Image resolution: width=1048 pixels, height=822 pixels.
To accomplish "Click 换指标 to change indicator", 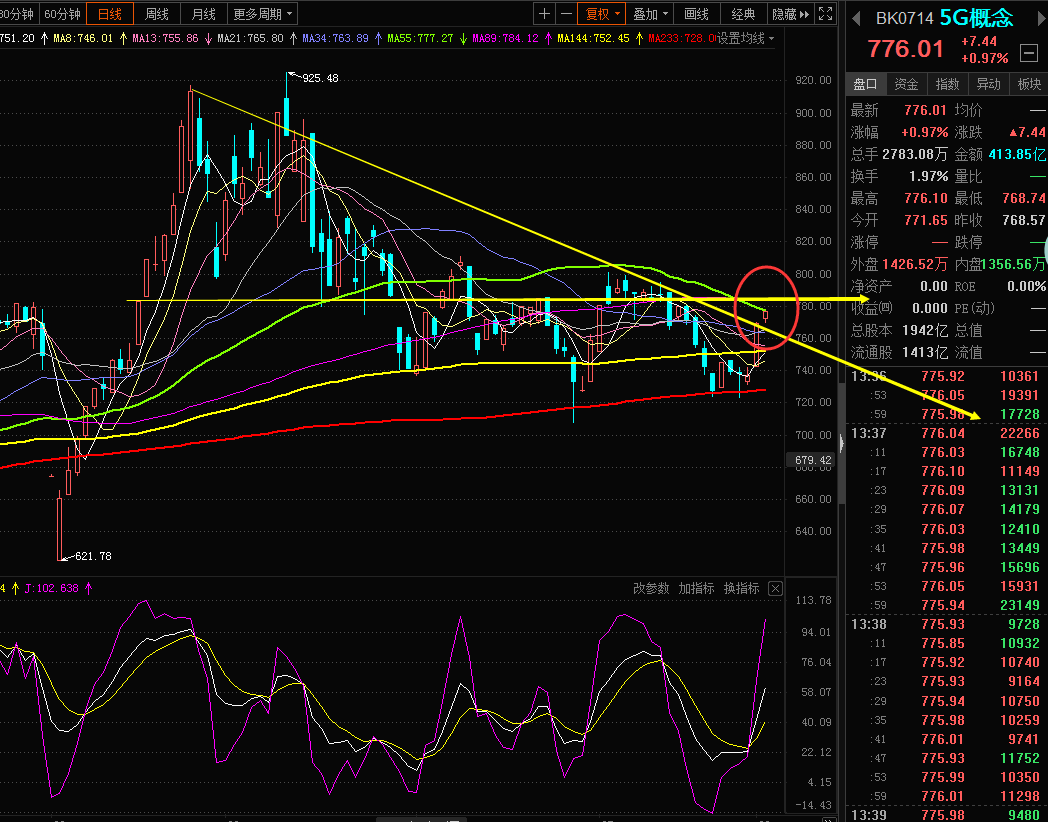I will (x=741, y=588).
